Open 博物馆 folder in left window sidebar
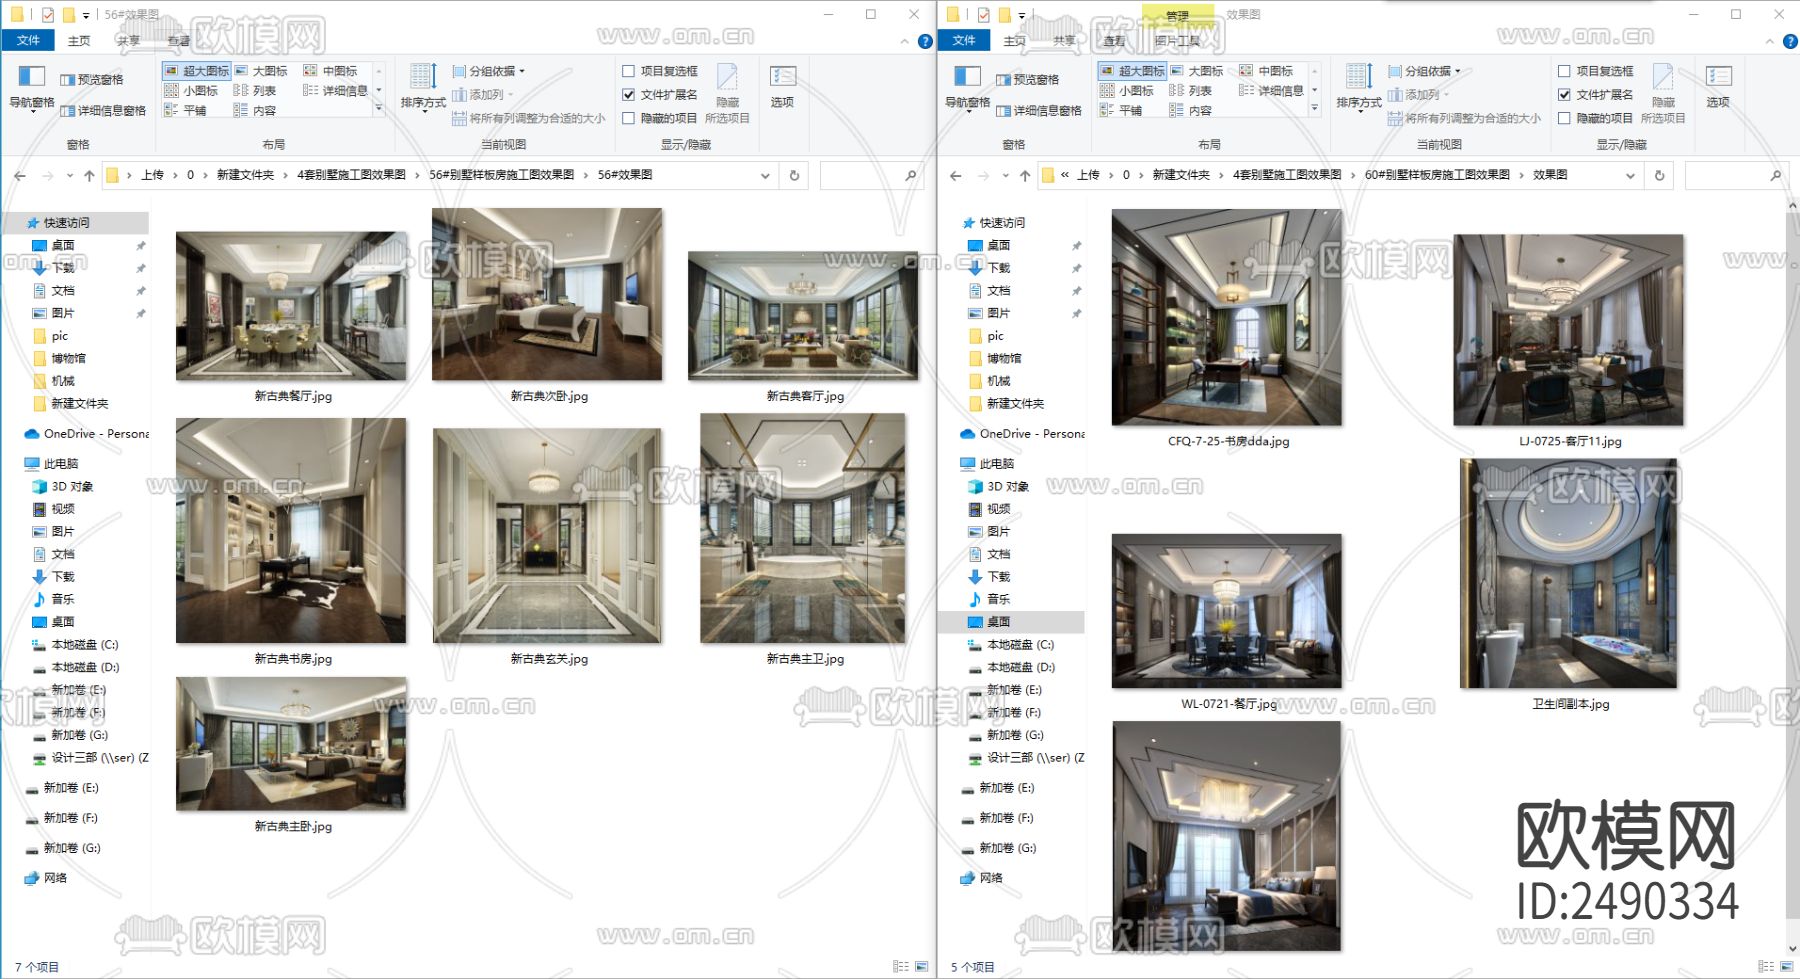The width and height of the screenshot is (1800, 979). [x=59, y=358]
